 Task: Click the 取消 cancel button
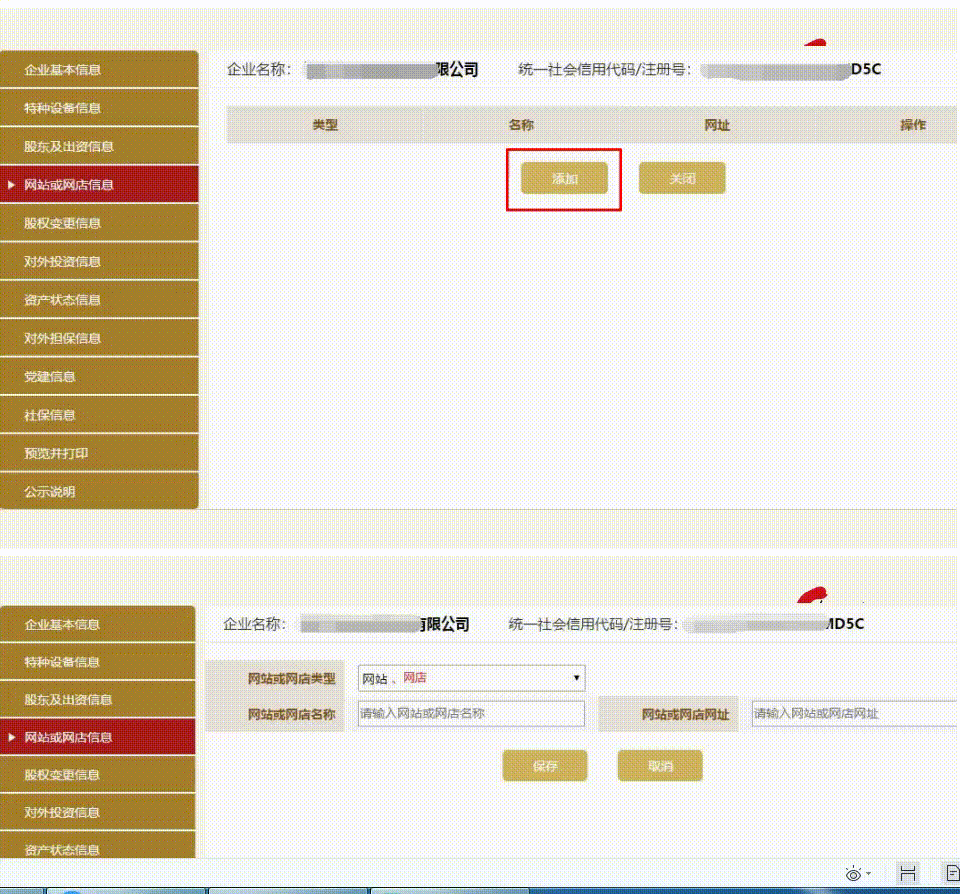click(661, 765)
